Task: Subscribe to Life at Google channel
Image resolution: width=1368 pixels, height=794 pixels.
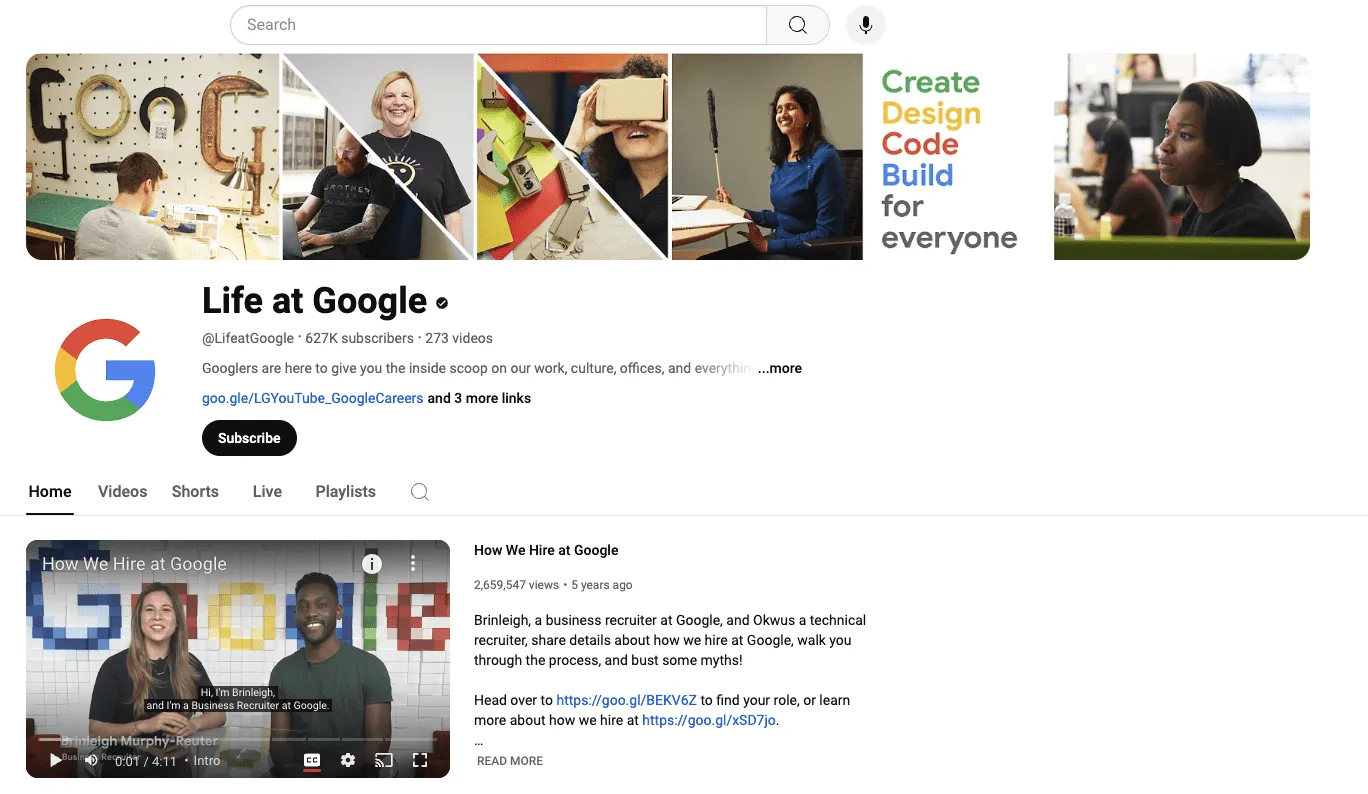Action: pos(249,438)
